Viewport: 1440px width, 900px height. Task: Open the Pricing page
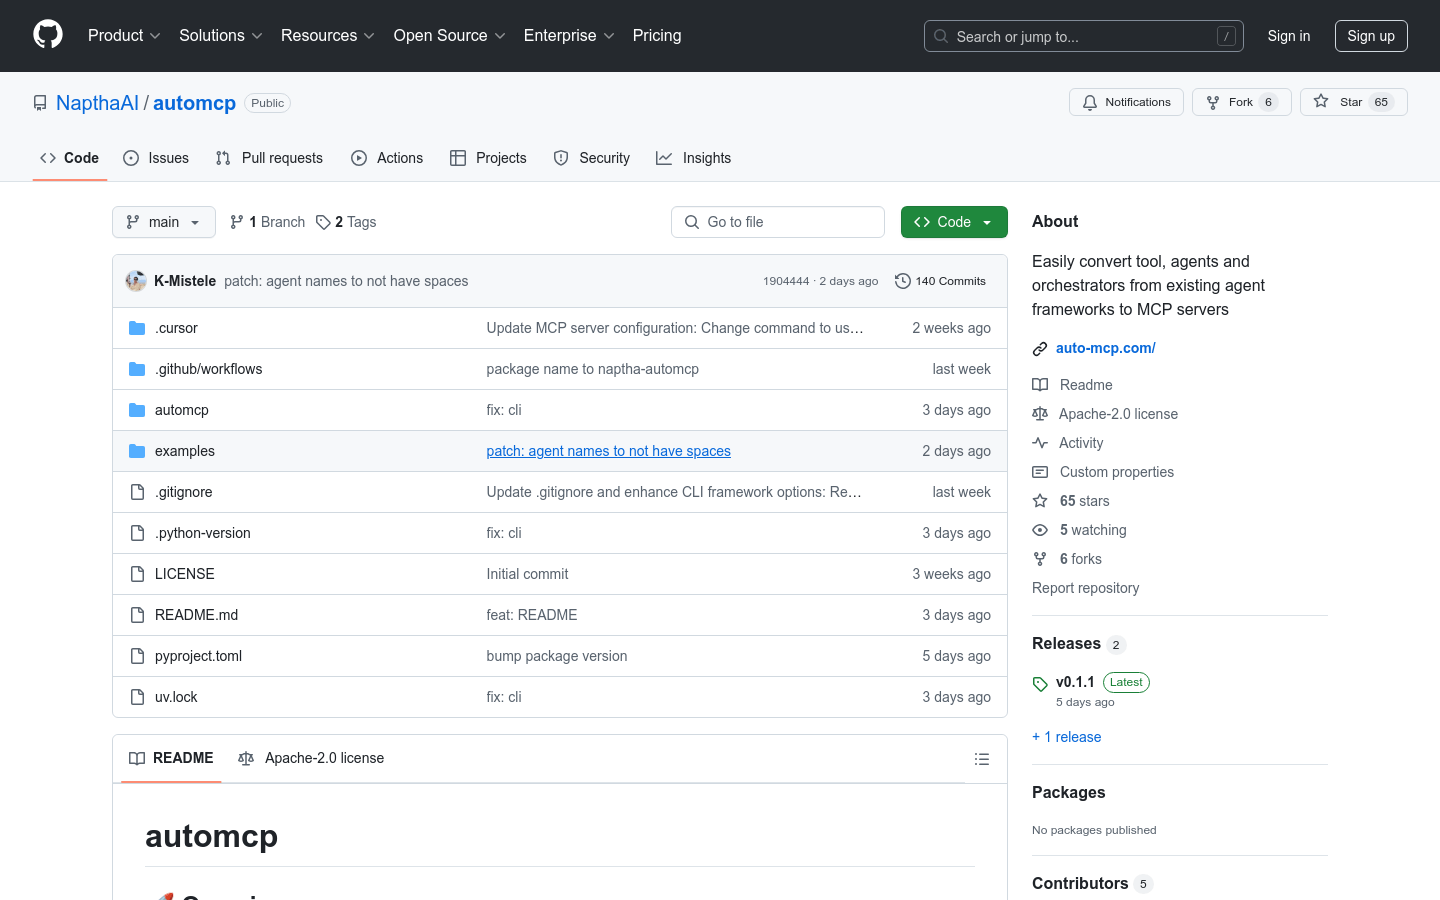(x=657, y=35)
